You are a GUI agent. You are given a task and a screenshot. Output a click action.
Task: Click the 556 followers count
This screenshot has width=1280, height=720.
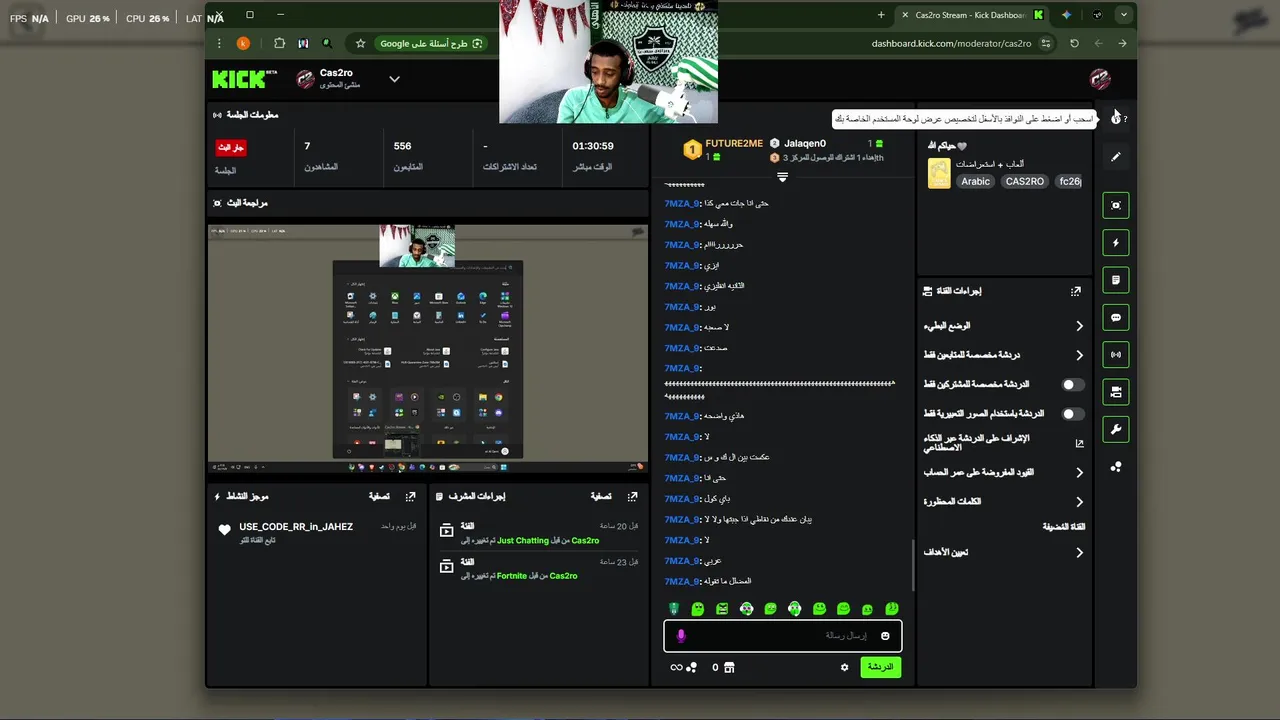click(x=403, y=146)
